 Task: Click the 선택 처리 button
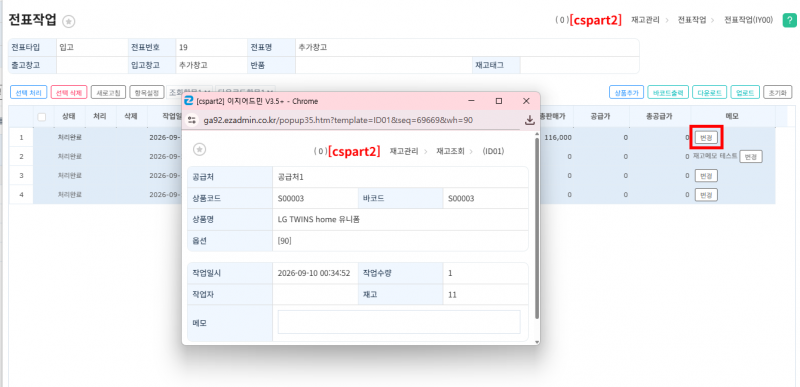pyautogui.click(x=29, y=92)
